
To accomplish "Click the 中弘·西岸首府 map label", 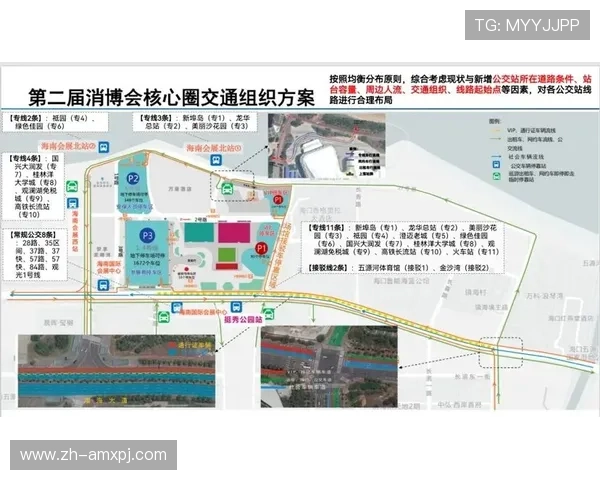I will pyautogui.click(x=460, y=405).
